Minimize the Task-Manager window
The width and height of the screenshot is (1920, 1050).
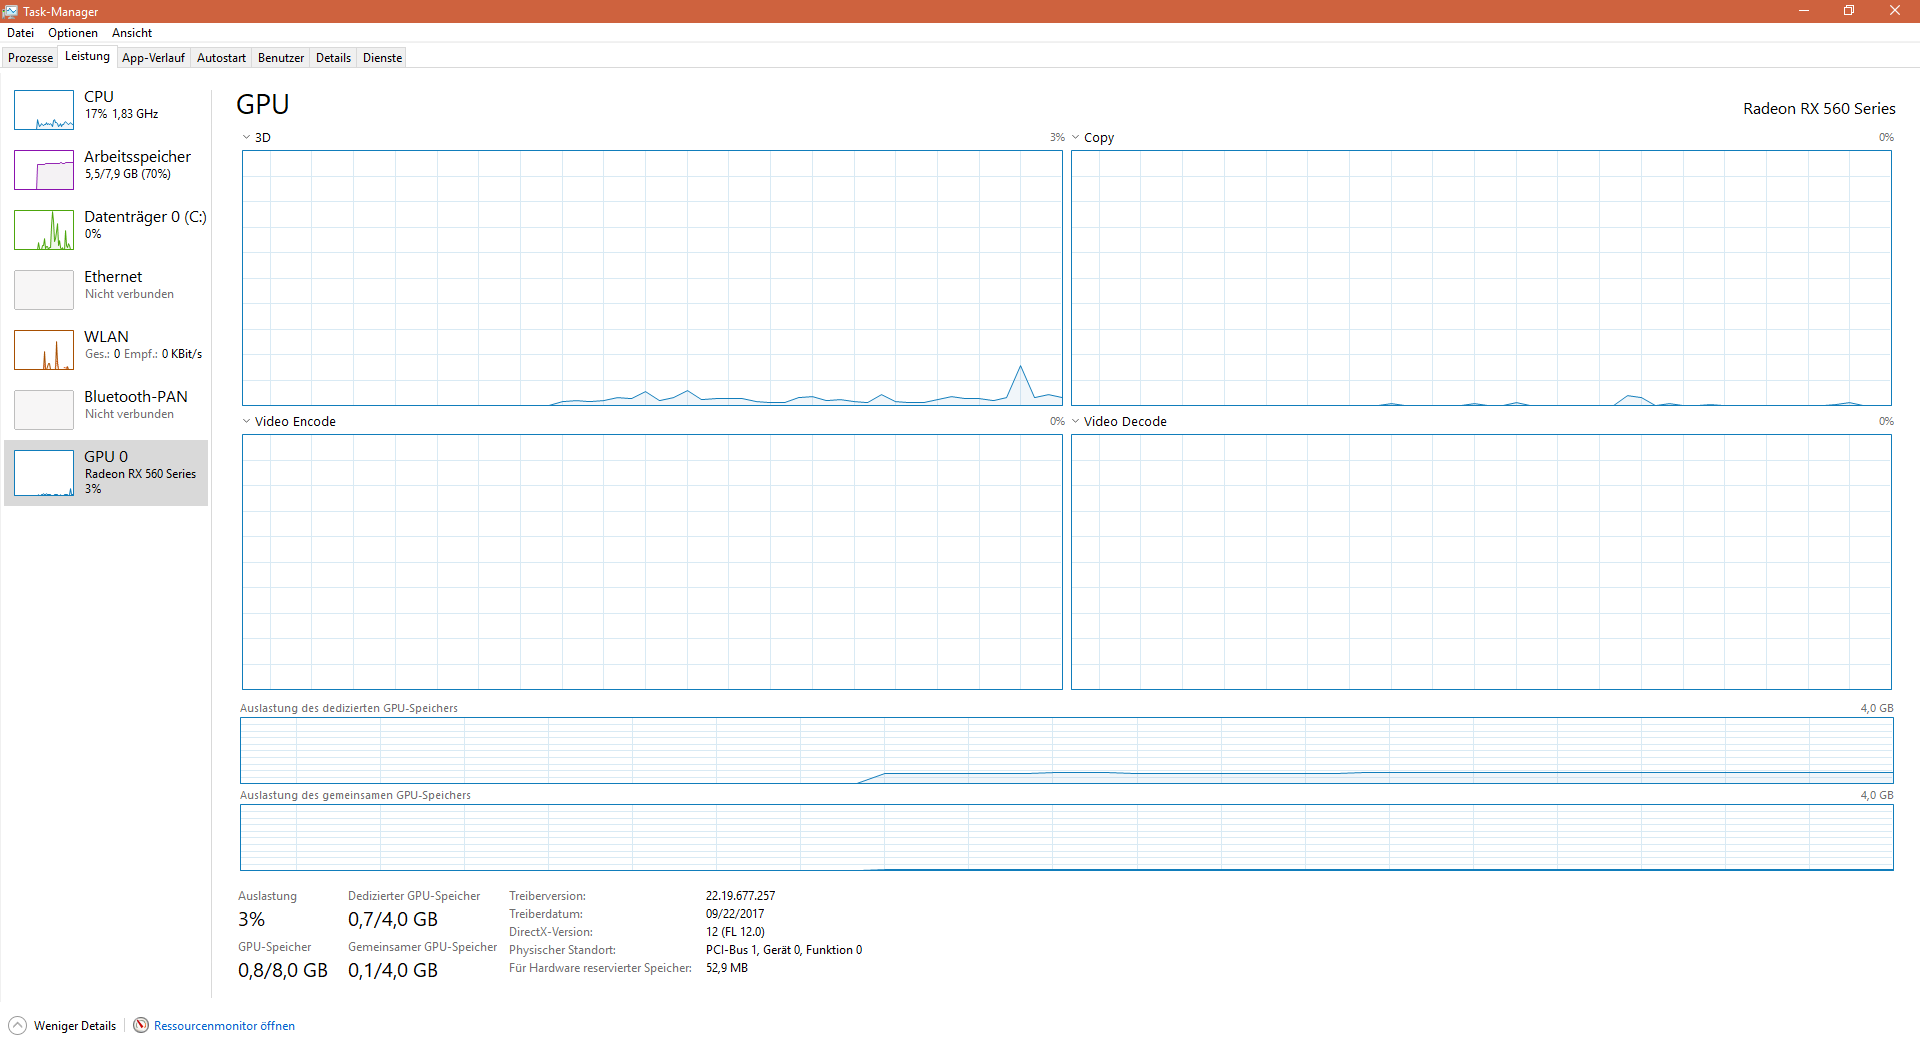click(1804, 11)
